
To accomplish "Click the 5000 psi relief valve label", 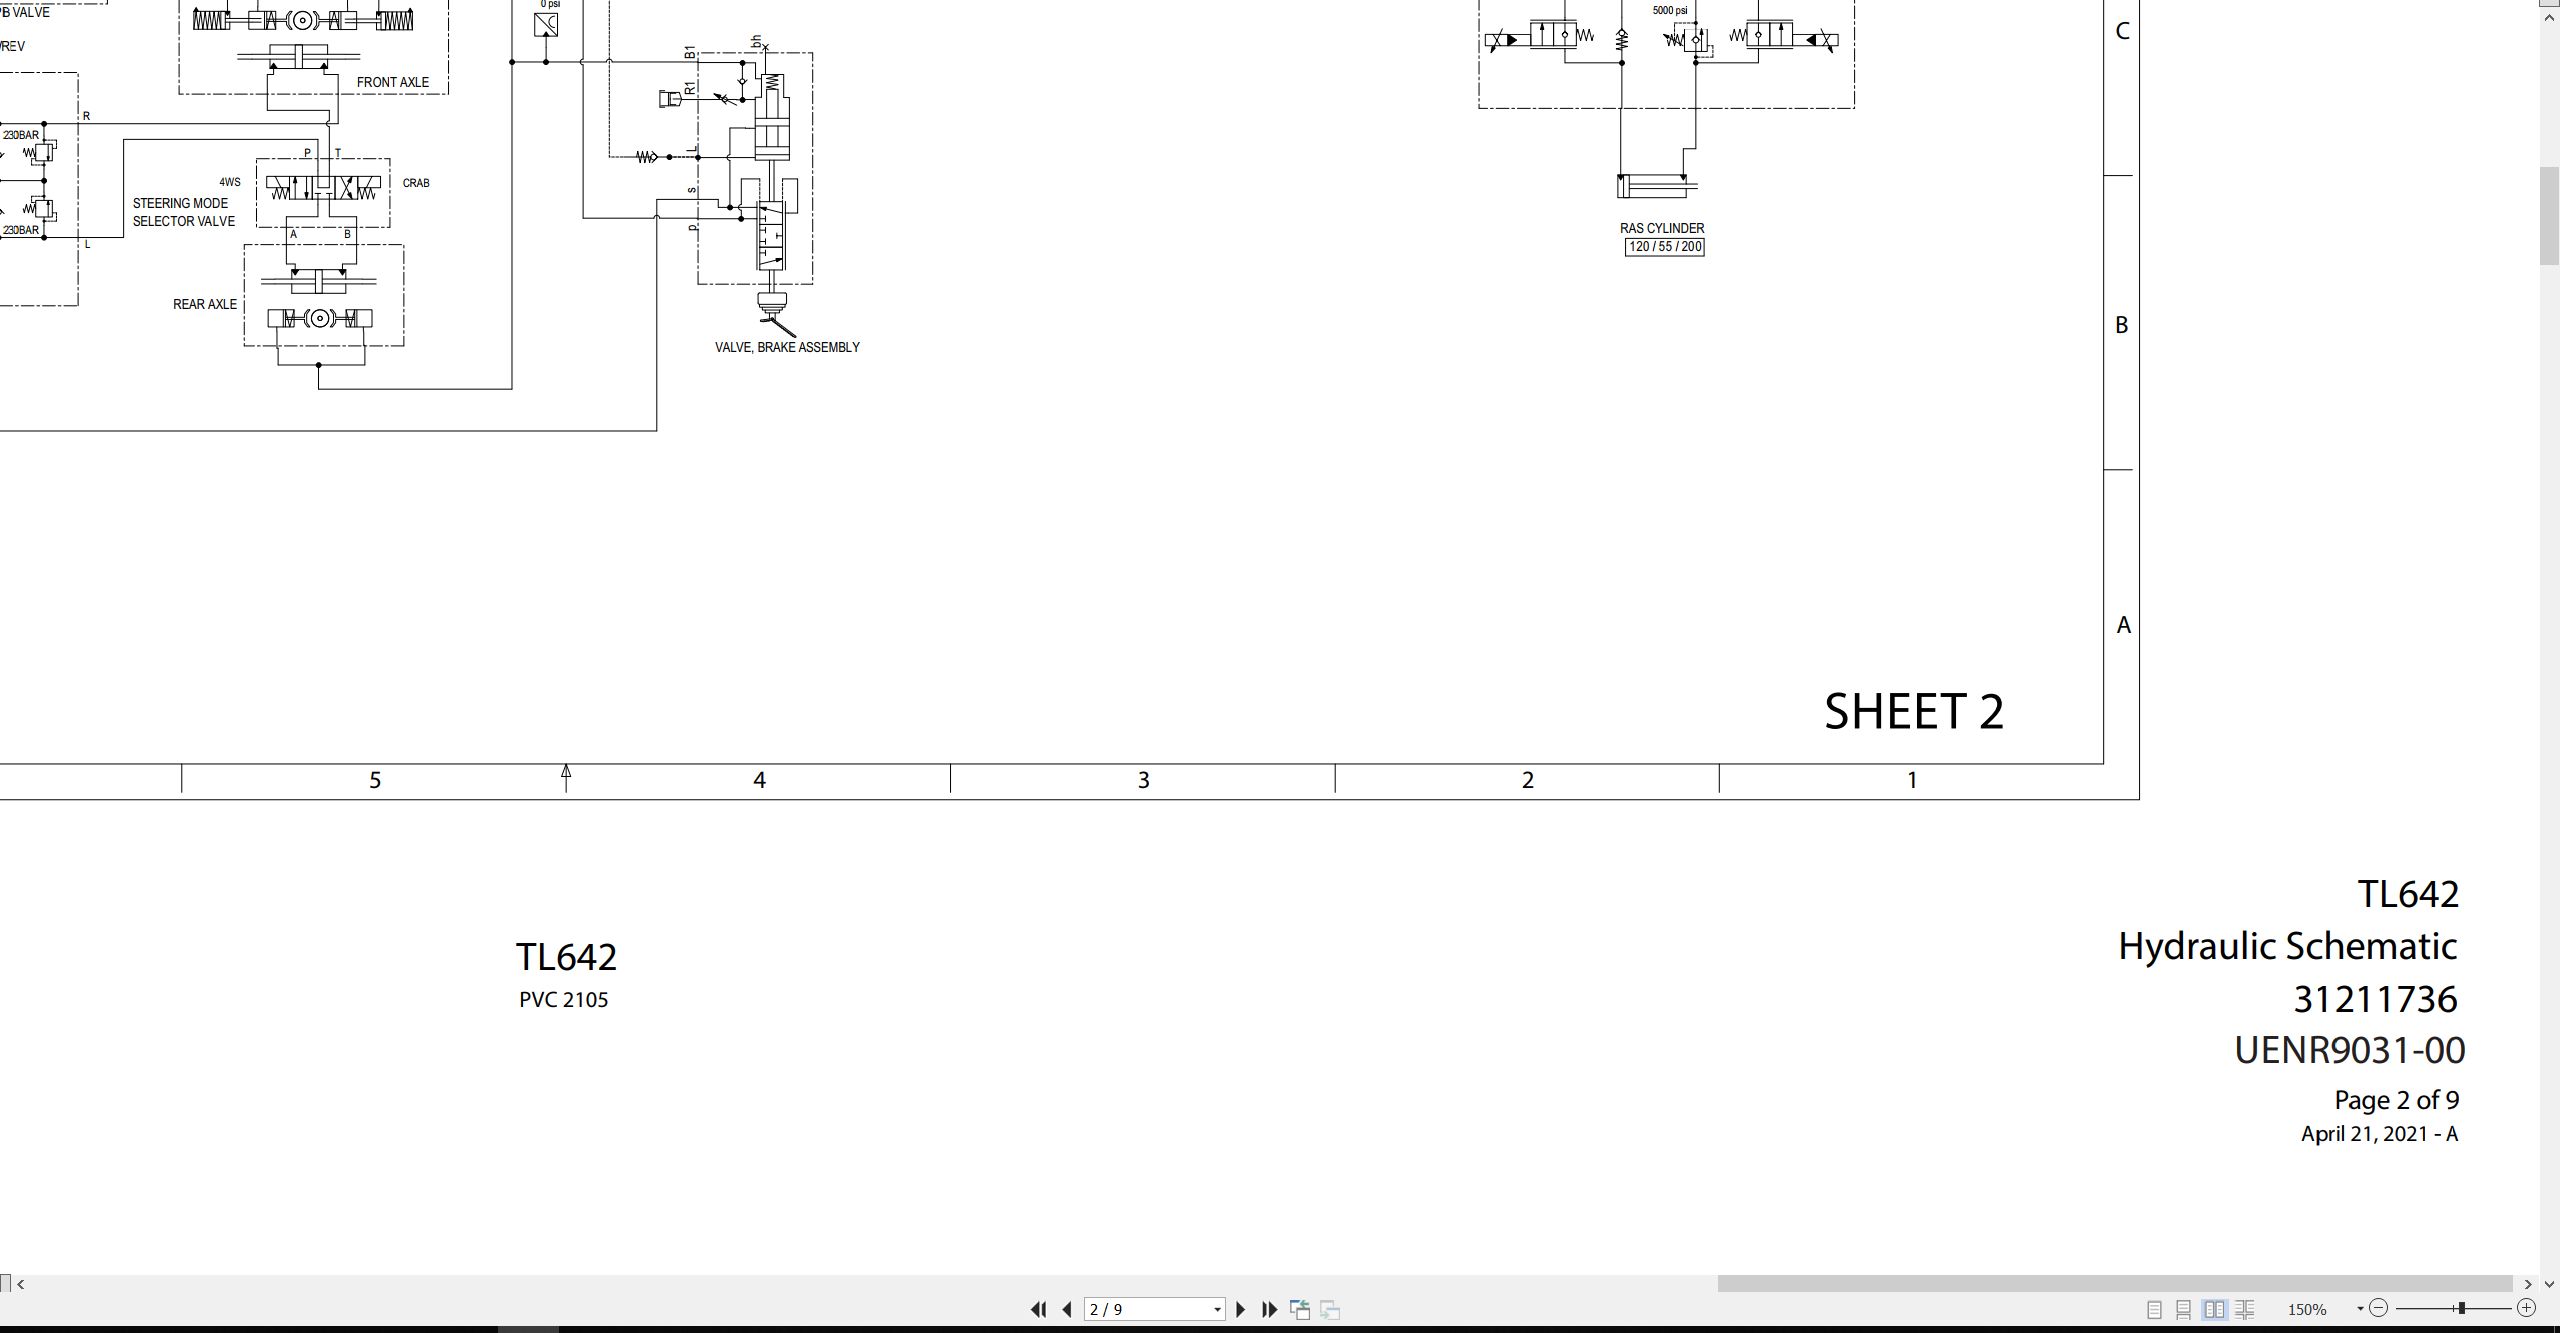I will coord(1670,10).
